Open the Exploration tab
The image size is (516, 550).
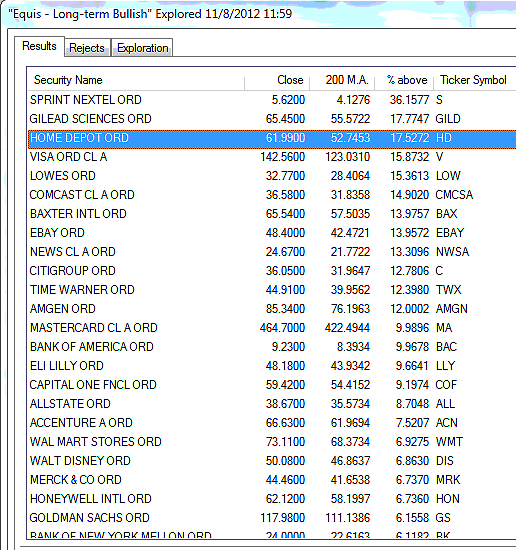click(142, 48)
